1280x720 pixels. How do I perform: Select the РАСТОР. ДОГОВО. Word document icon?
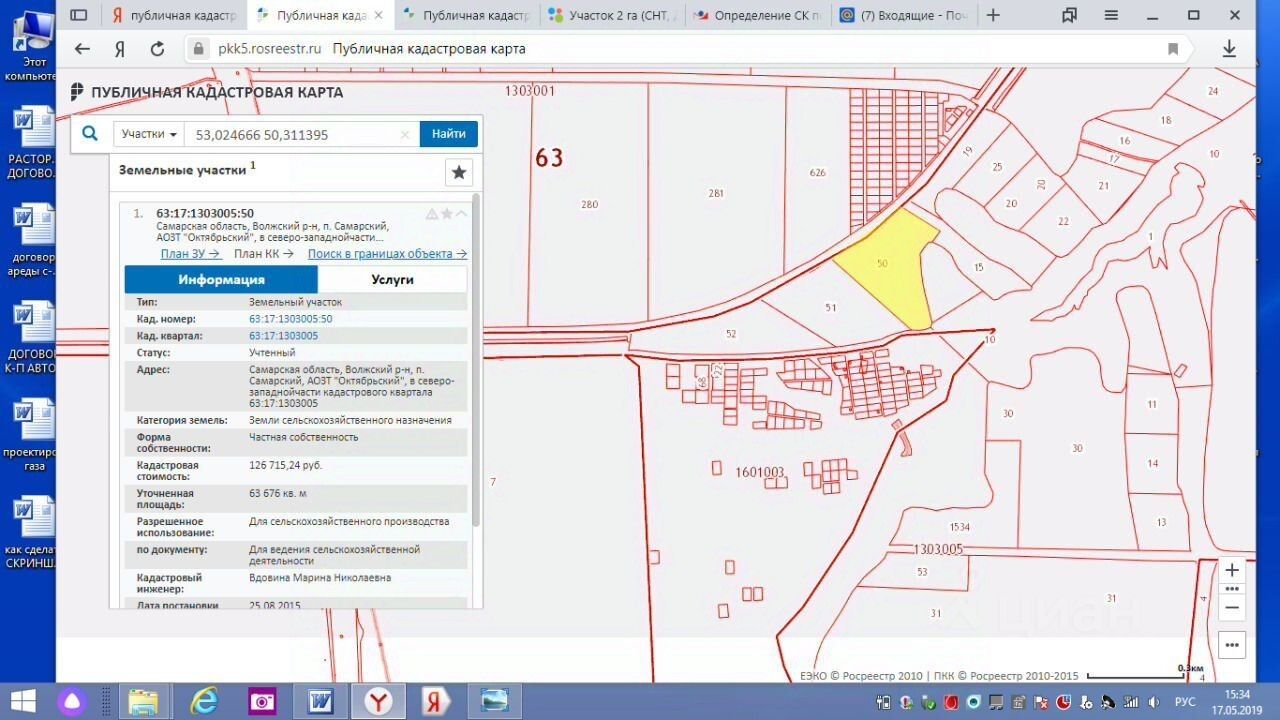coord(34,142)
